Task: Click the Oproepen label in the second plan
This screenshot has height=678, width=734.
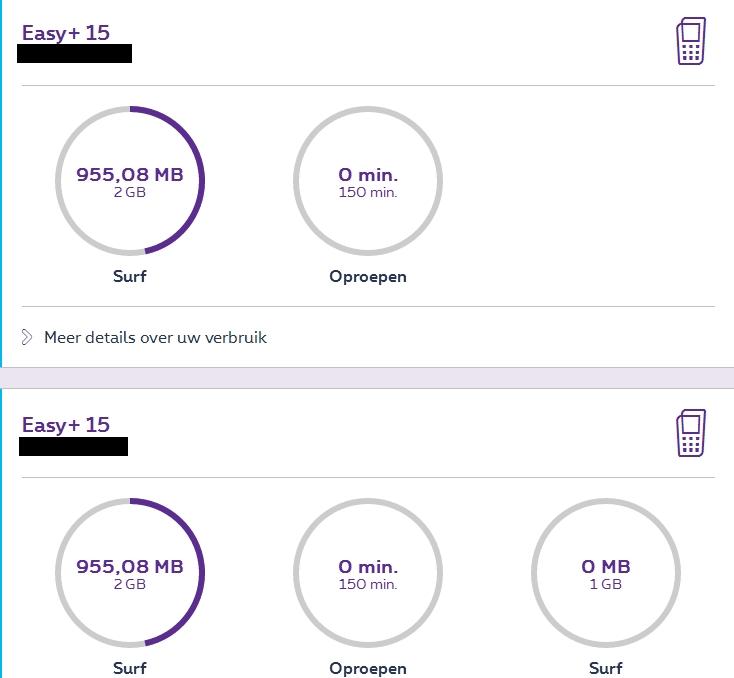Action: click(368, 668)
